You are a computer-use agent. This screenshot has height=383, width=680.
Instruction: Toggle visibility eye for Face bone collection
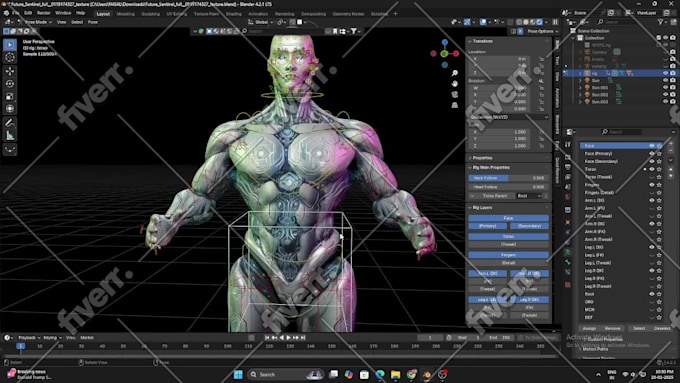click(651, 146)
